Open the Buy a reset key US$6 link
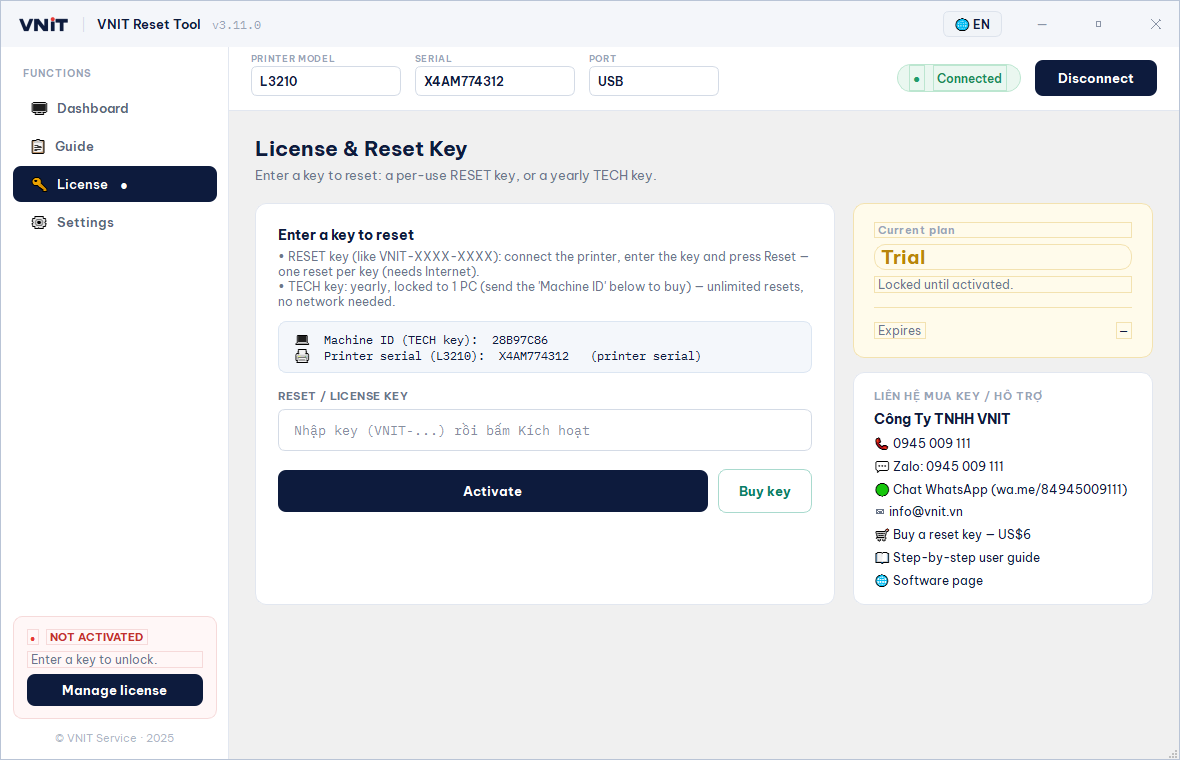 click(962, 535)
